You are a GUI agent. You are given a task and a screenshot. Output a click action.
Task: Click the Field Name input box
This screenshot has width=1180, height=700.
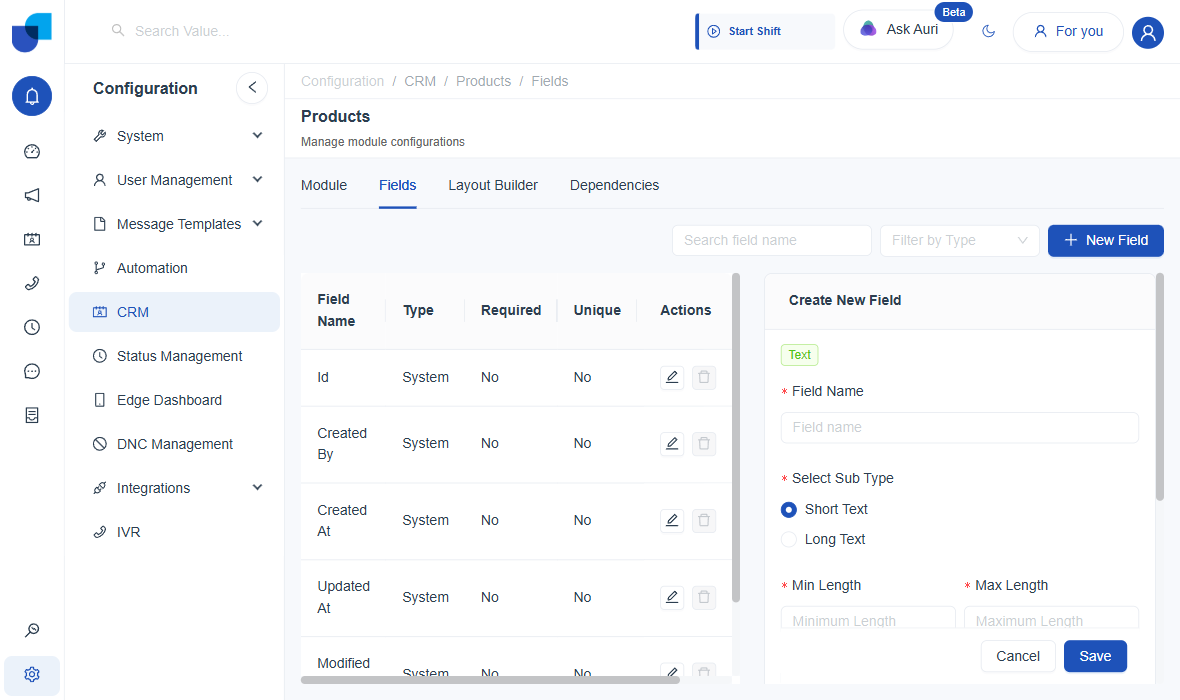(x=960, y=428)
